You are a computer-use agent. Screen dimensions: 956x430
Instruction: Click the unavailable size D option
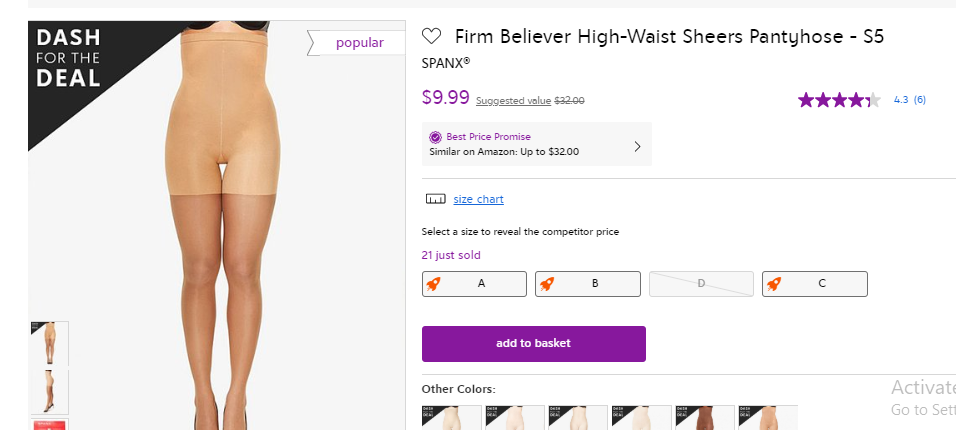pyautogui.click(x=701, y=284)
